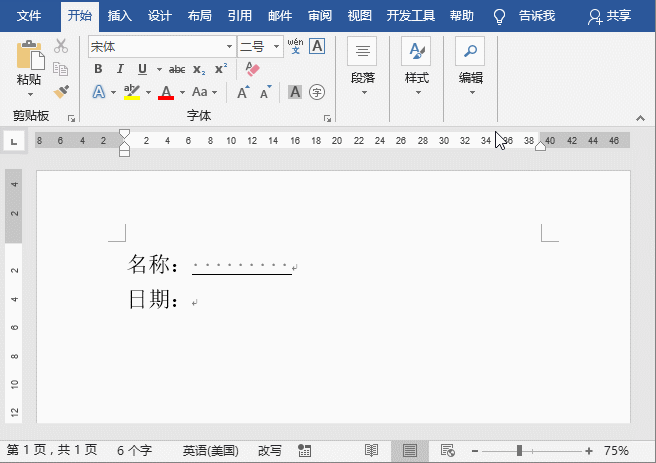656x463 pixels.
Task: Open the font size dropdown 二号
Action: coord(277,46)
